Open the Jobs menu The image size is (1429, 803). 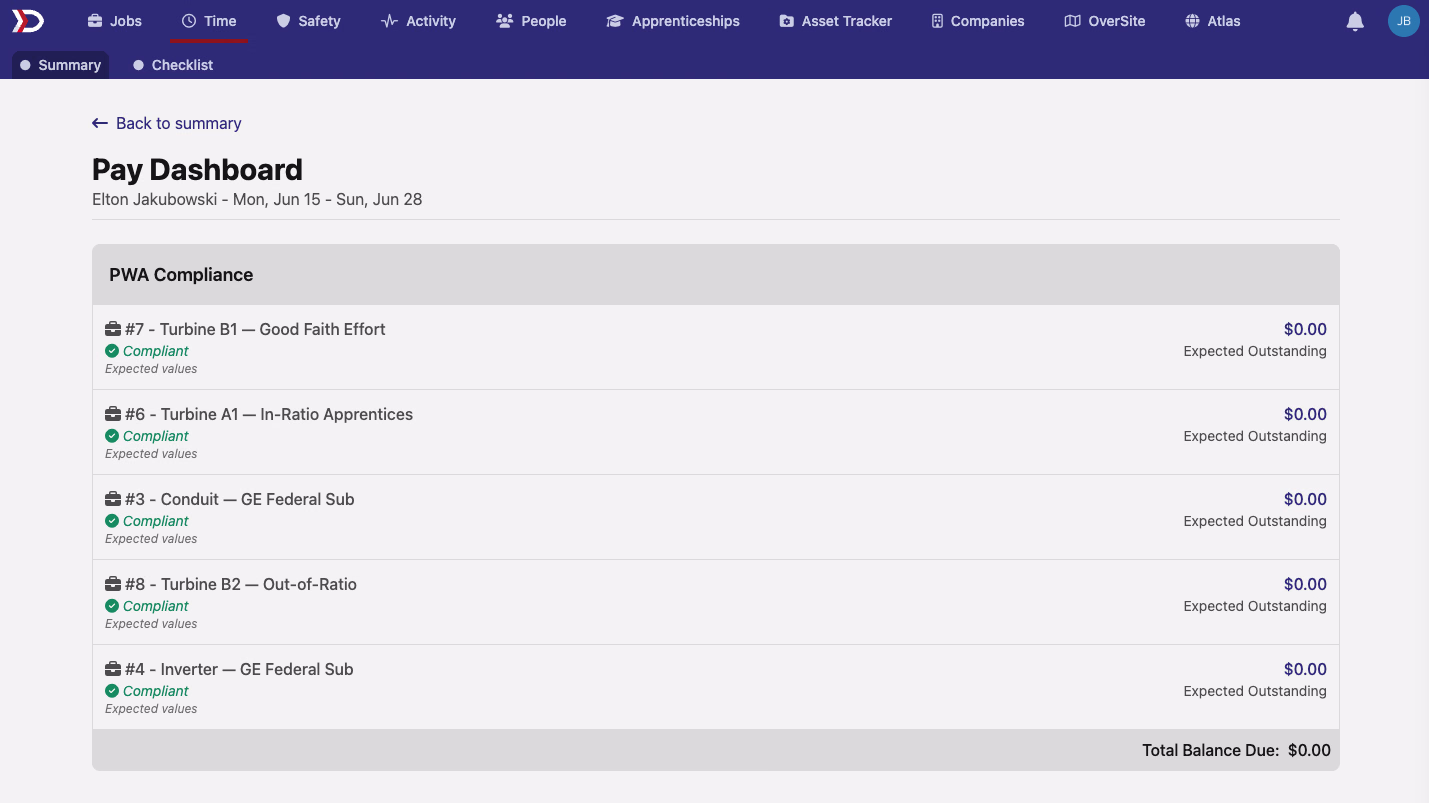(x=114, y=21)
